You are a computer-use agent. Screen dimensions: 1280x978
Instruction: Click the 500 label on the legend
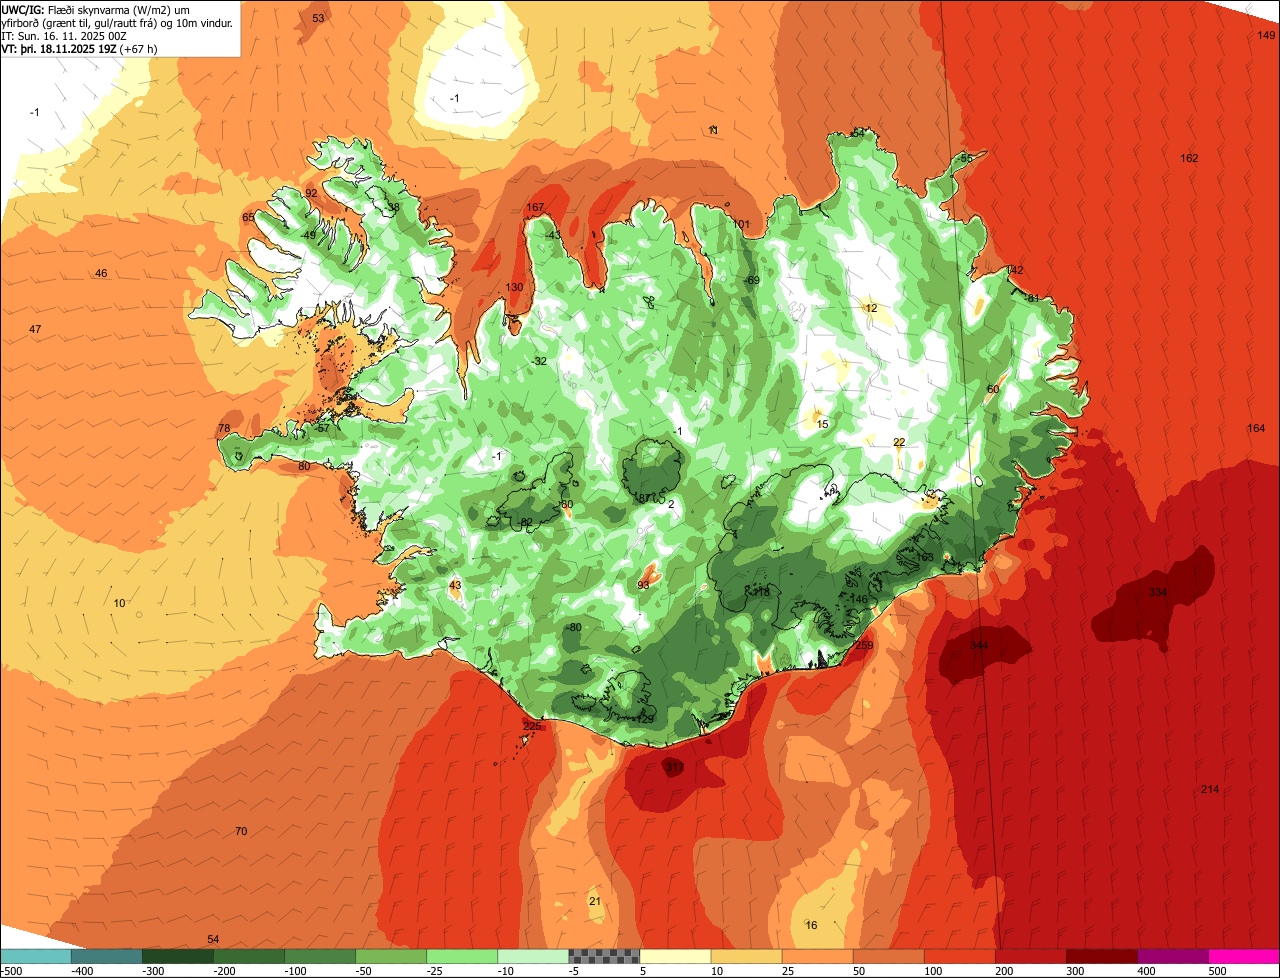[1216, 971]
